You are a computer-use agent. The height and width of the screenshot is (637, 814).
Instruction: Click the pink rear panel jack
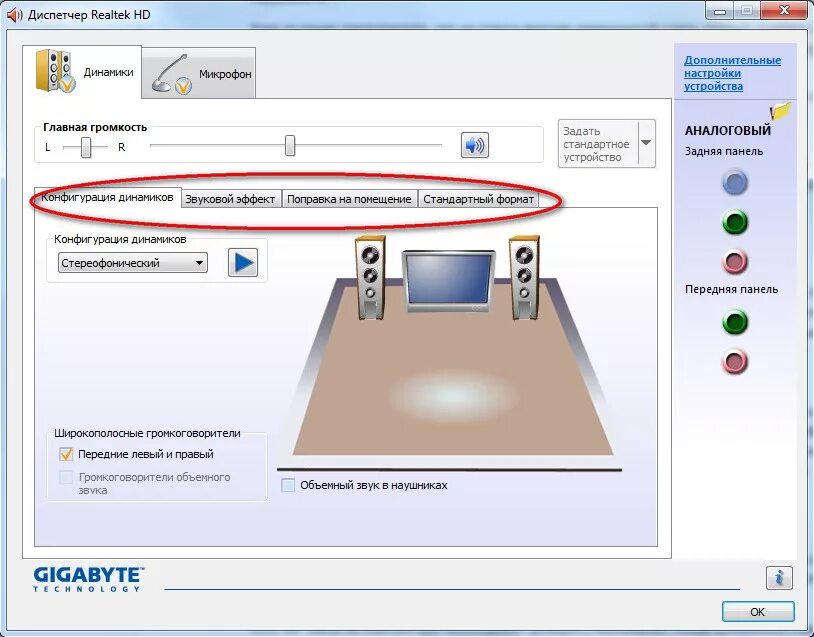(x=735, y=262)
